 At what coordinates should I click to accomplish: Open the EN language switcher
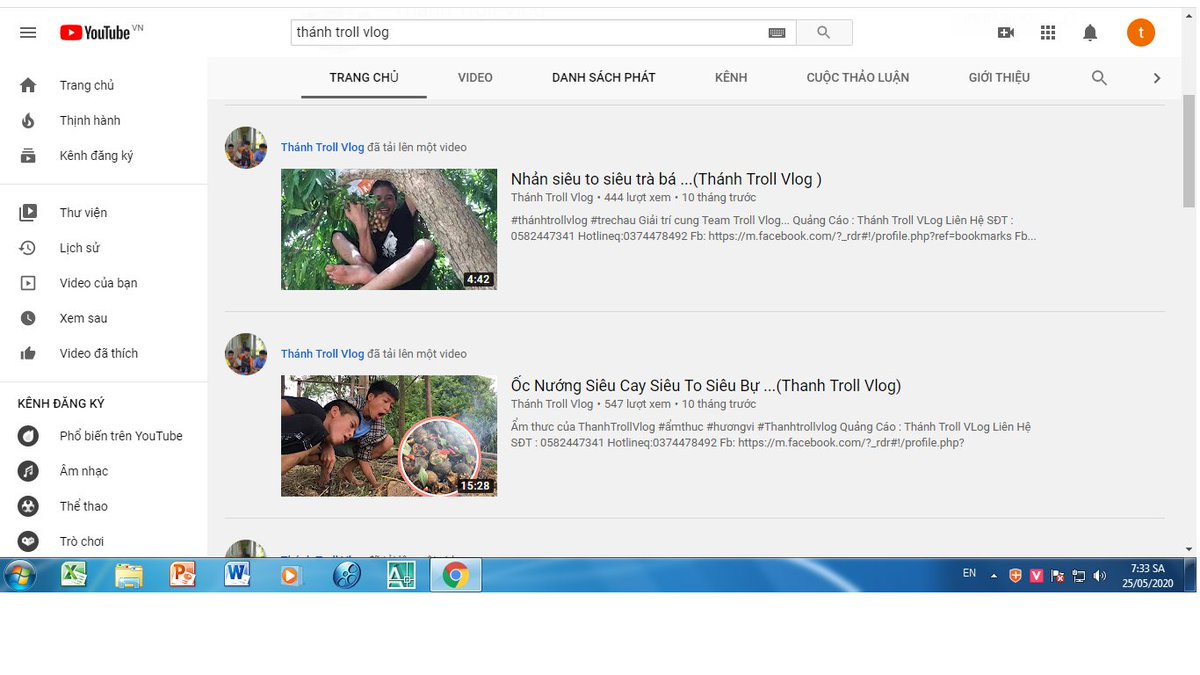click(968, 572)
